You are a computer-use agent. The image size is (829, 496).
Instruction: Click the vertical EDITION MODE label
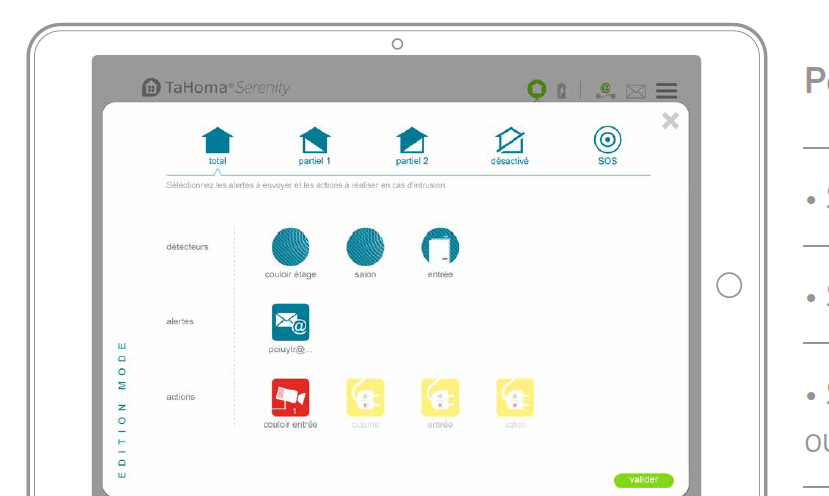point(122,410)
